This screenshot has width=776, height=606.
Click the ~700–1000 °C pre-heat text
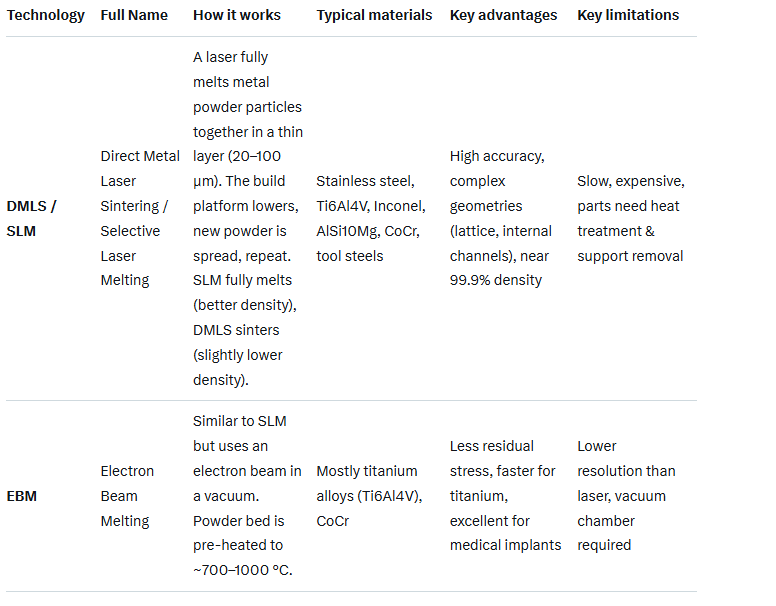pos(240,570)
